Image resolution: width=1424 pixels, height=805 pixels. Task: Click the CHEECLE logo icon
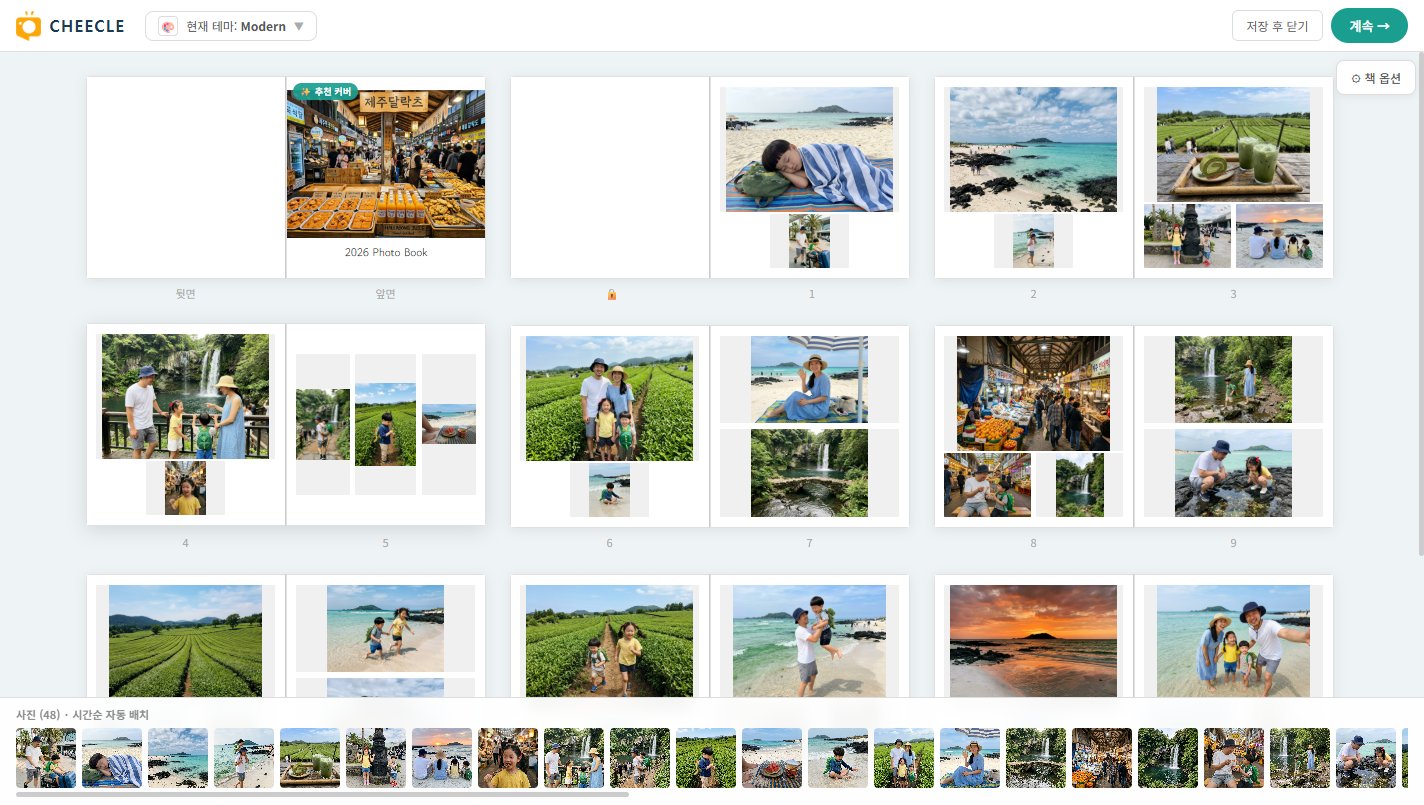[x=29, y=26]
